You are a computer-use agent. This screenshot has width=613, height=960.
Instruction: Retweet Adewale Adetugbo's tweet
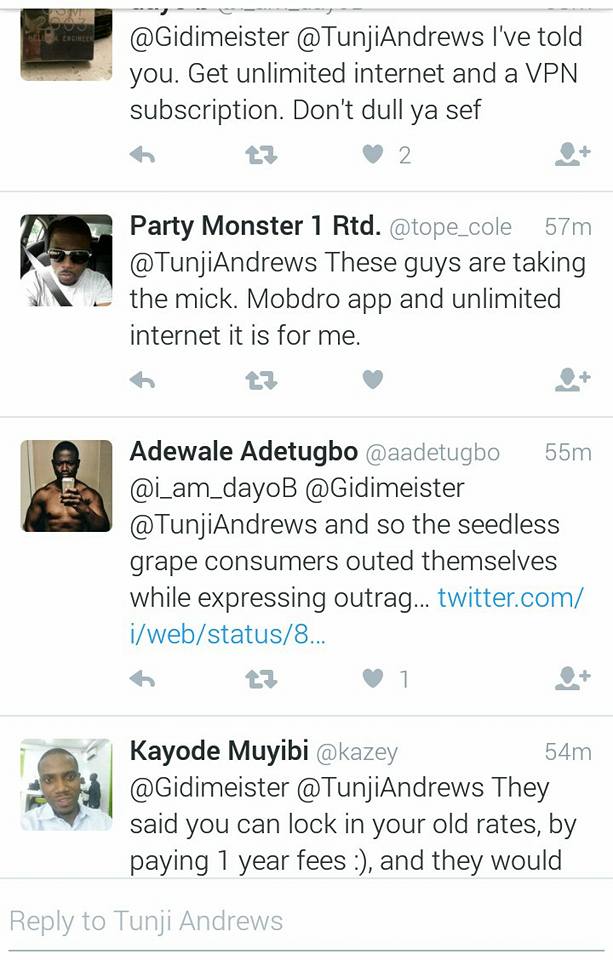point(262,677)
